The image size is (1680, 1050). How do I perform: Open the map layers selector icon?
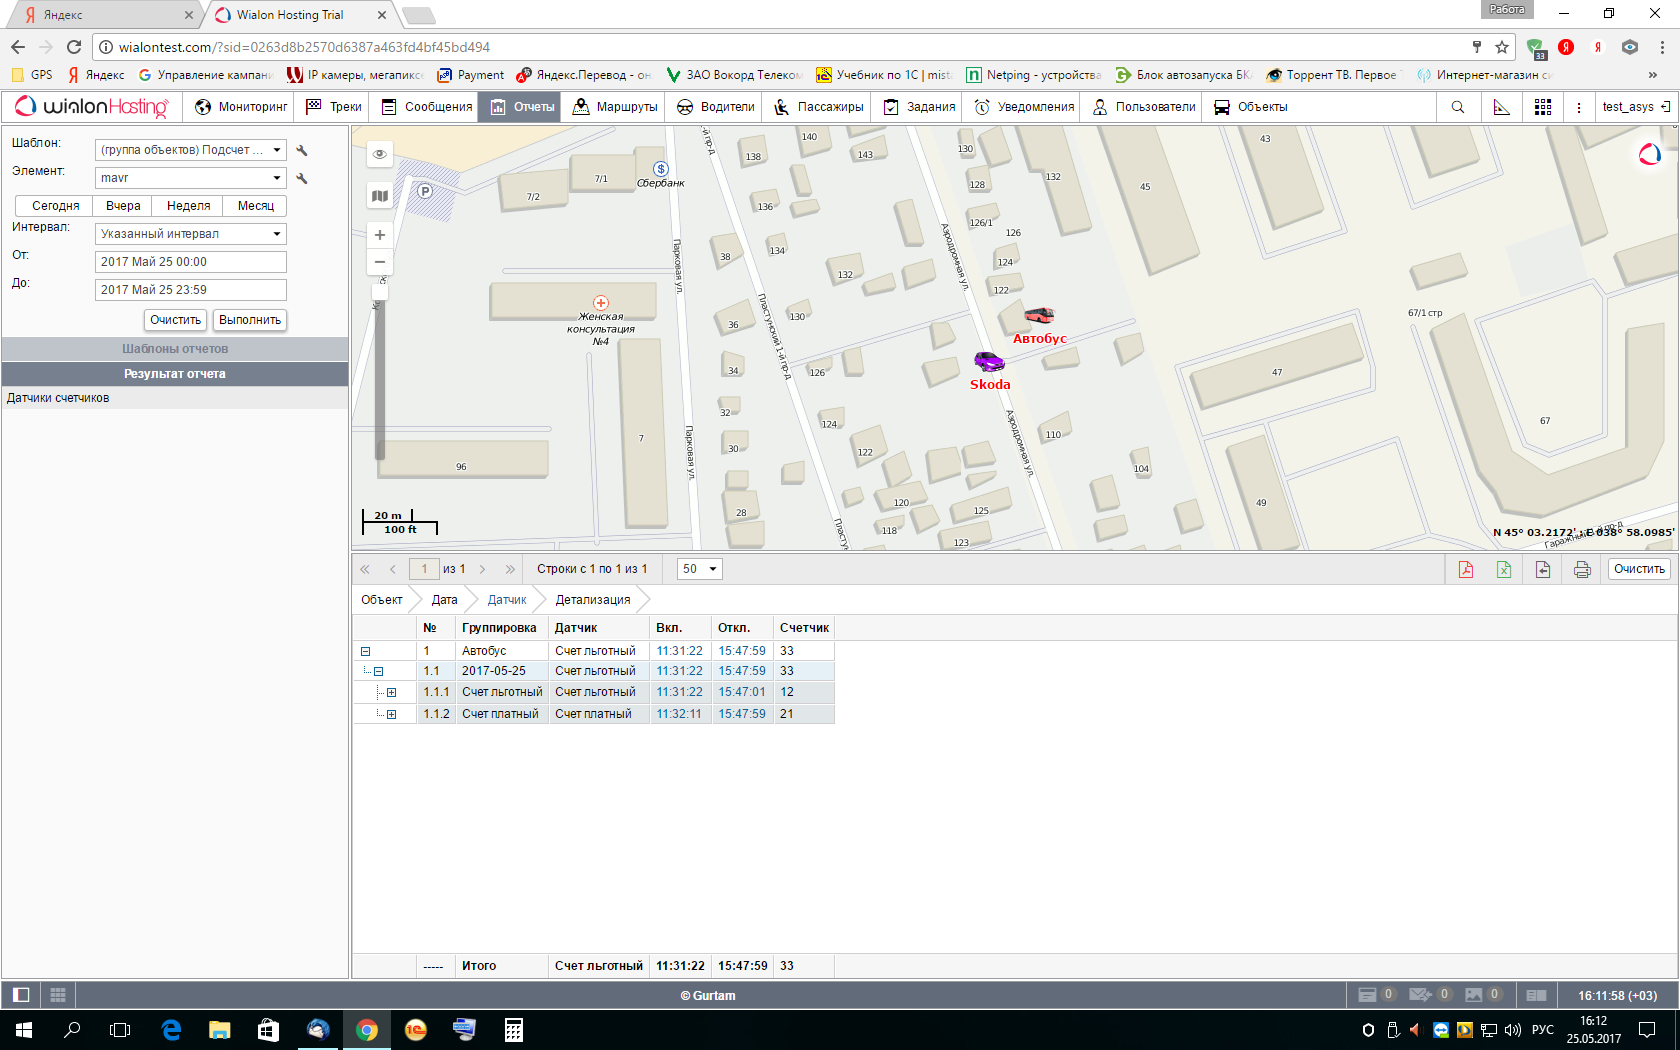coord(380,196)
